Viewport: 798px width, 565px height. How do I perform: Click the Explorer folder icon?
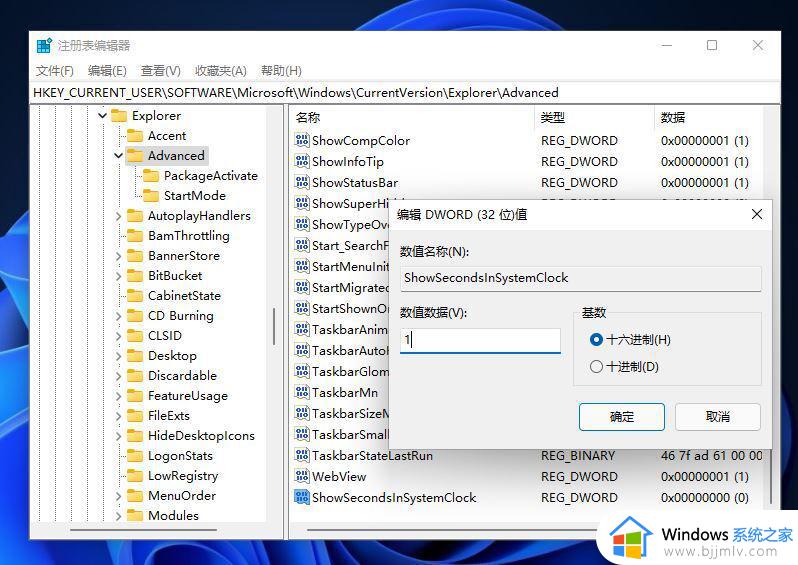point(119,116)
